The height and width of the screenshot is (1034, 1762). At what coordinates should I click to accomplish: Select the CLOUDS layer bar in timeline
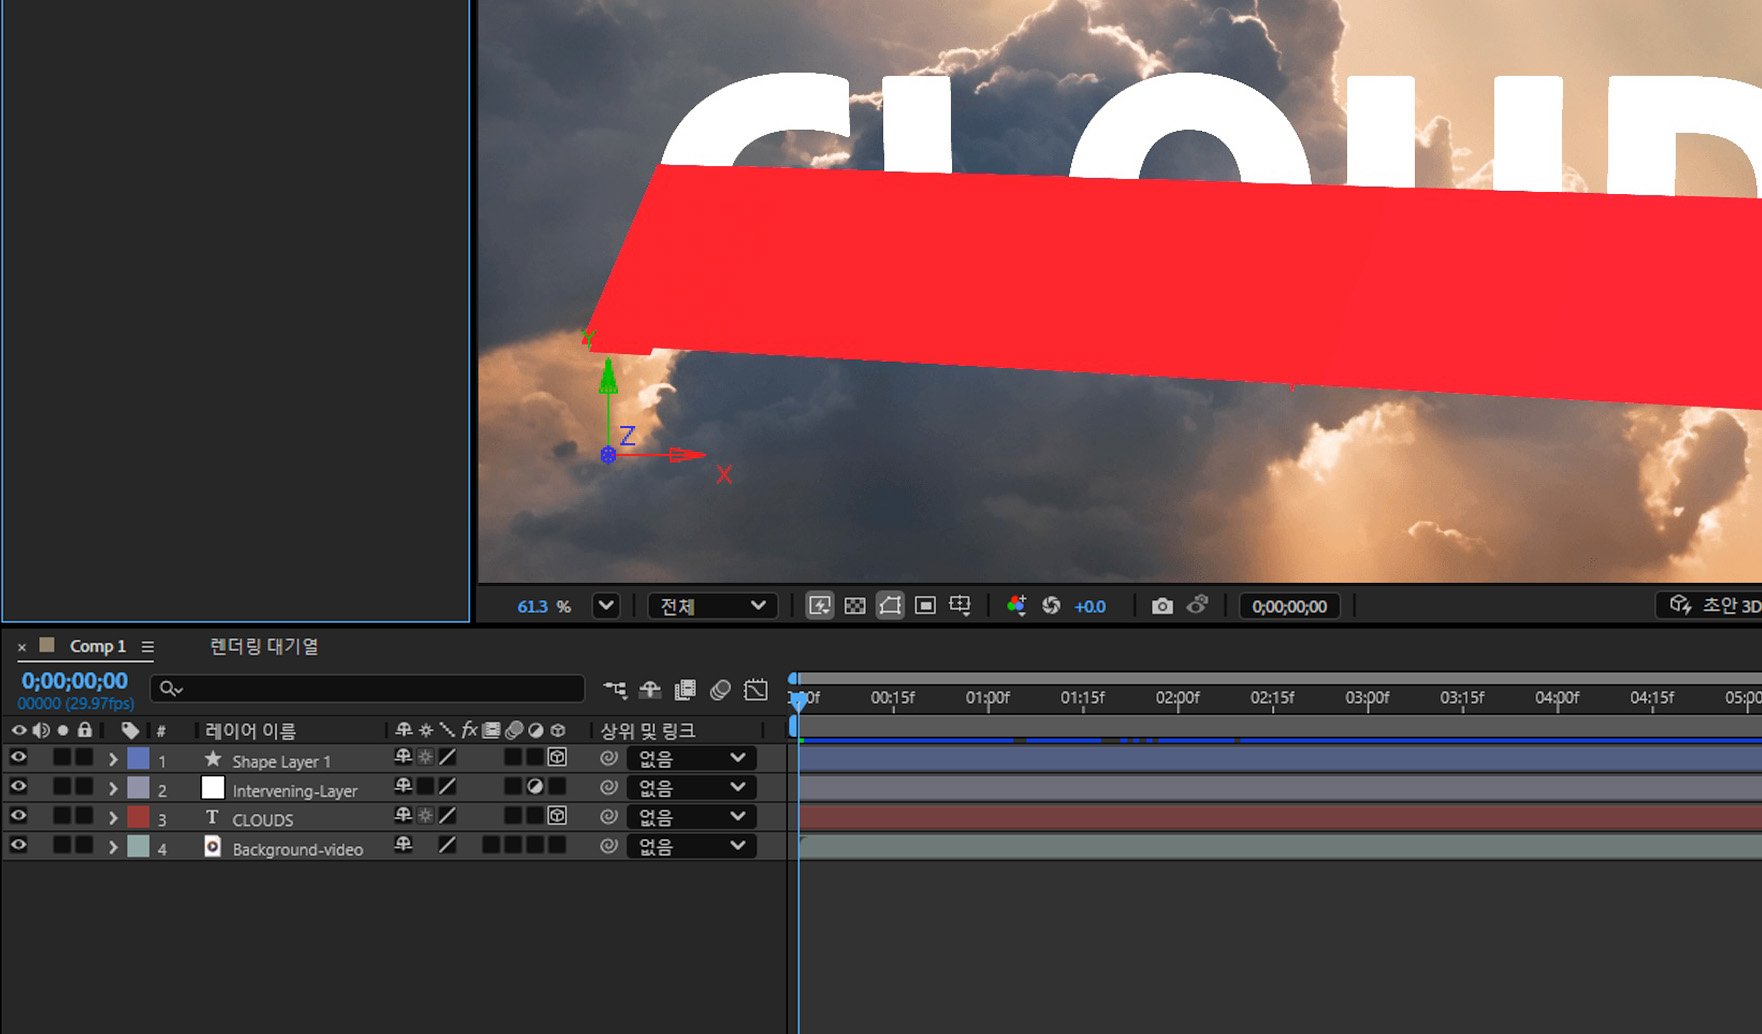click(x=1280, y=817)
